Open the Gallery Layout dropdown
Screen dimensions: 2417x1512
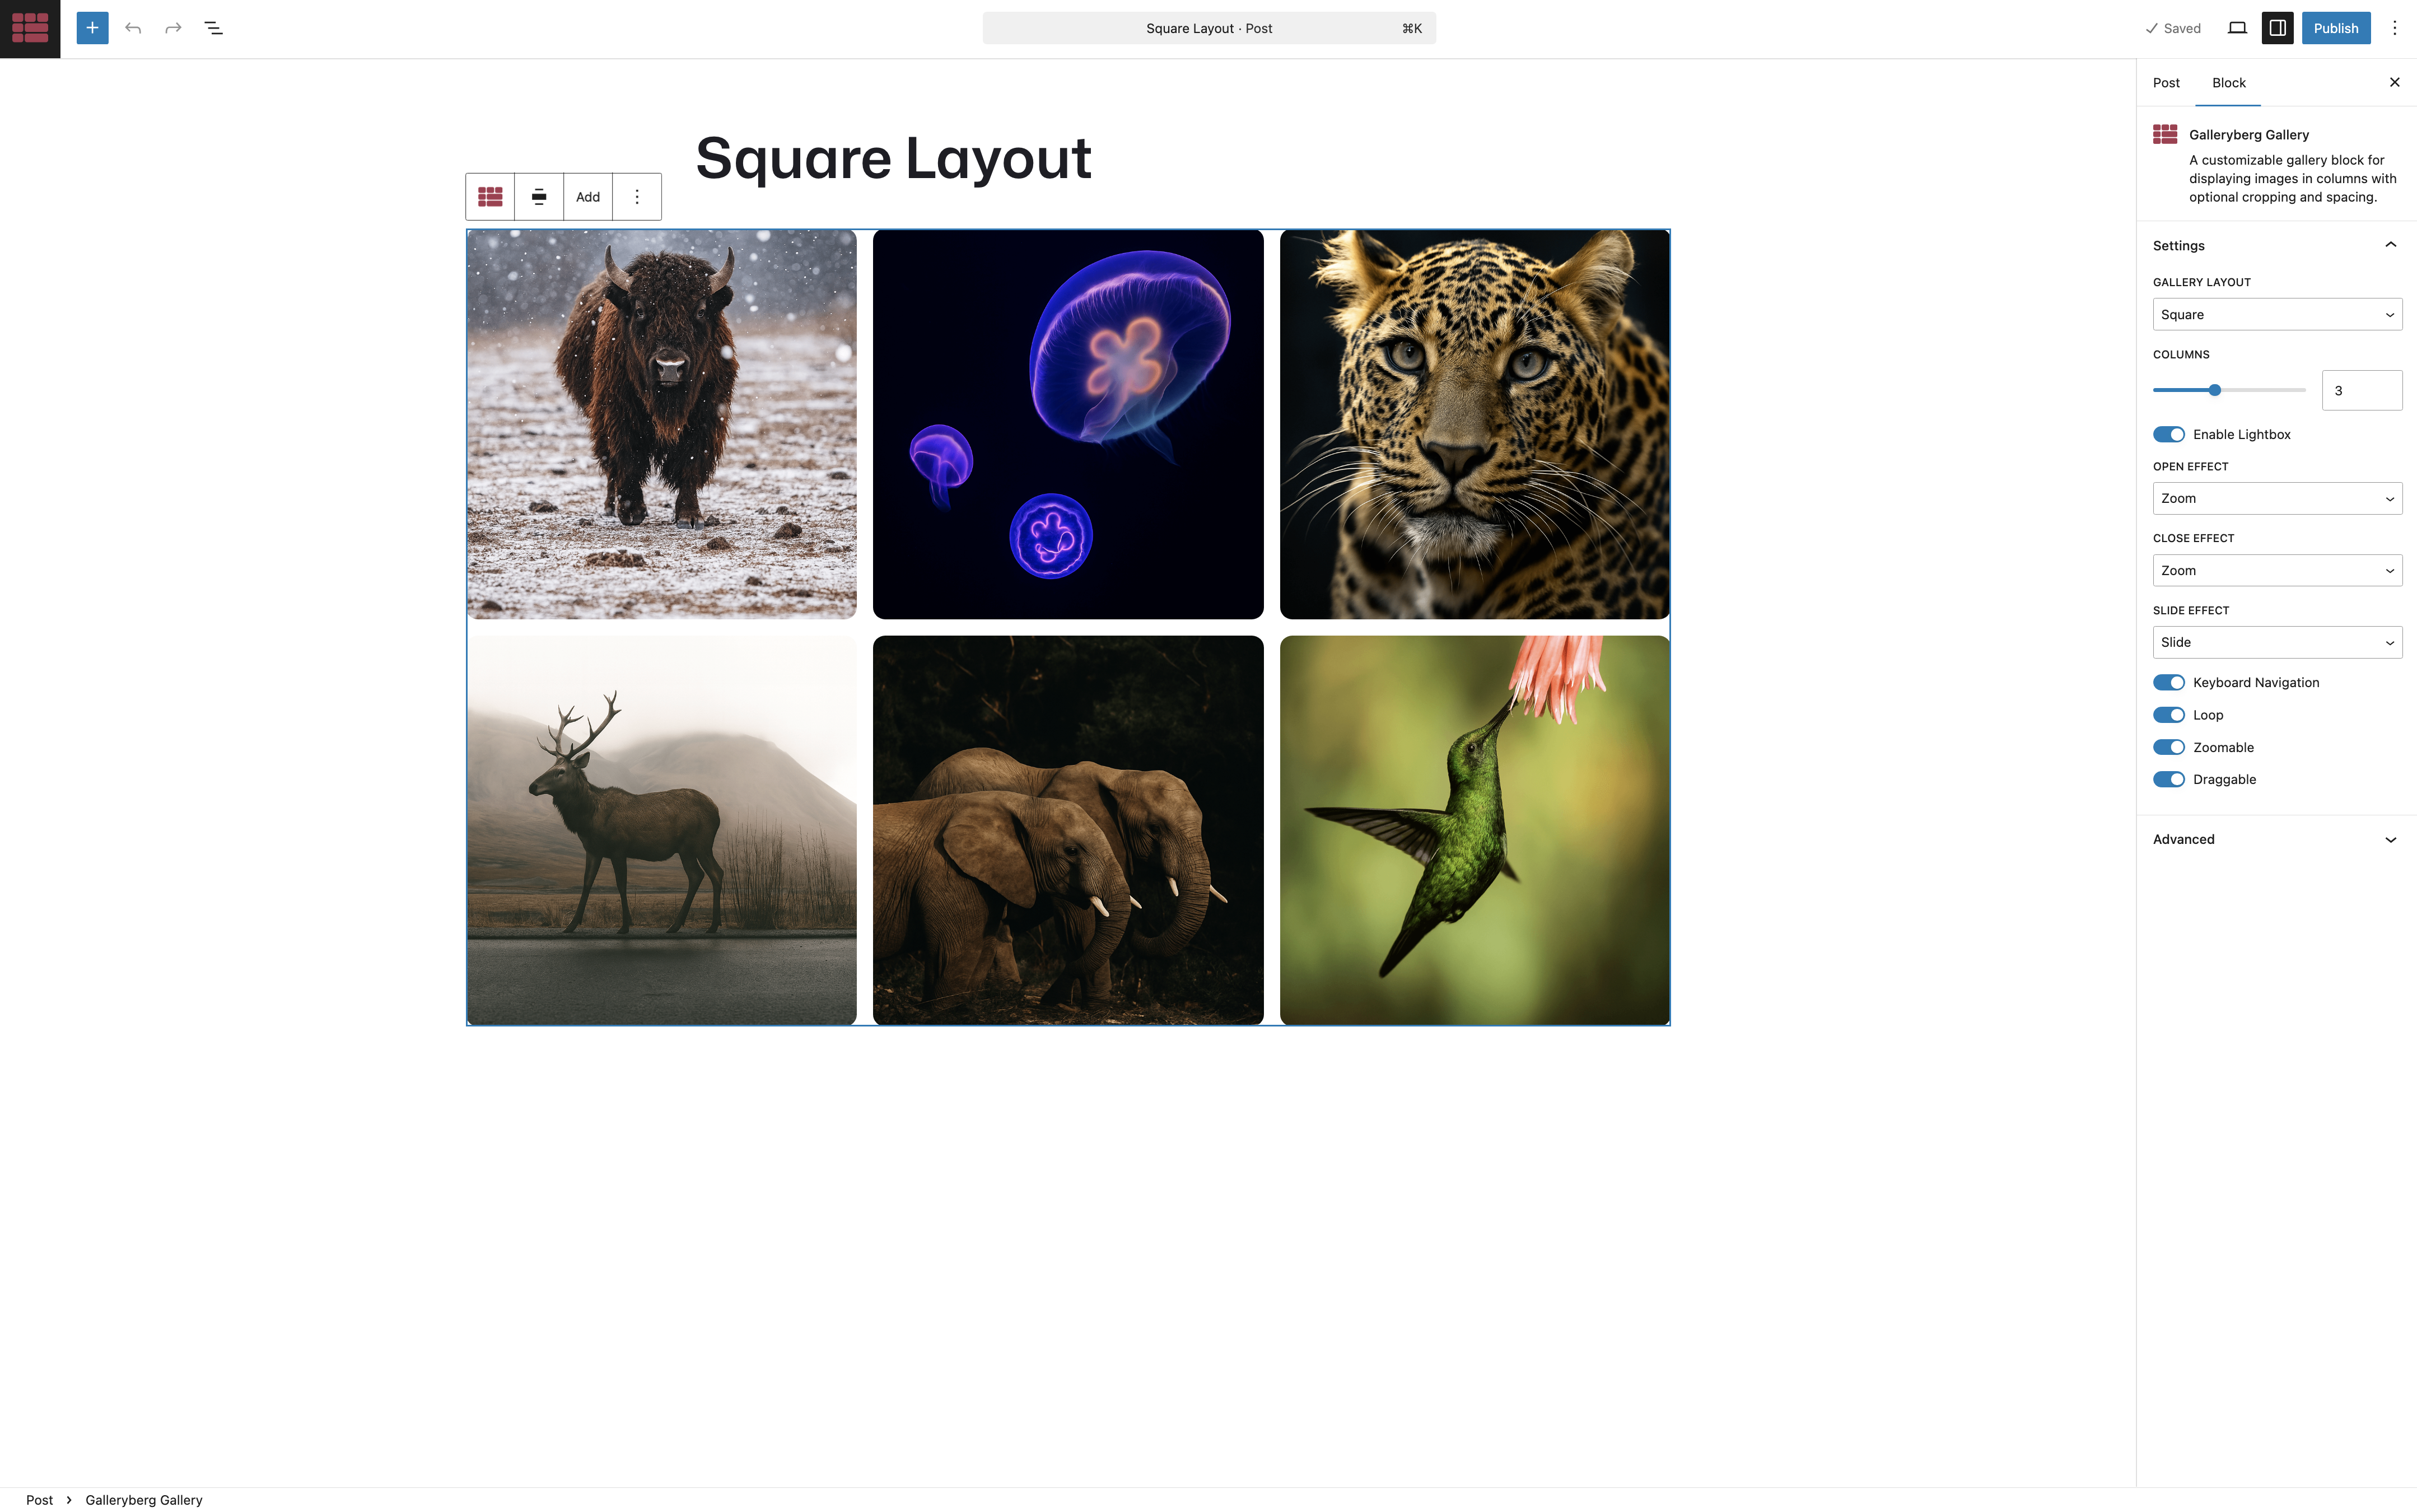[2277, 314]
